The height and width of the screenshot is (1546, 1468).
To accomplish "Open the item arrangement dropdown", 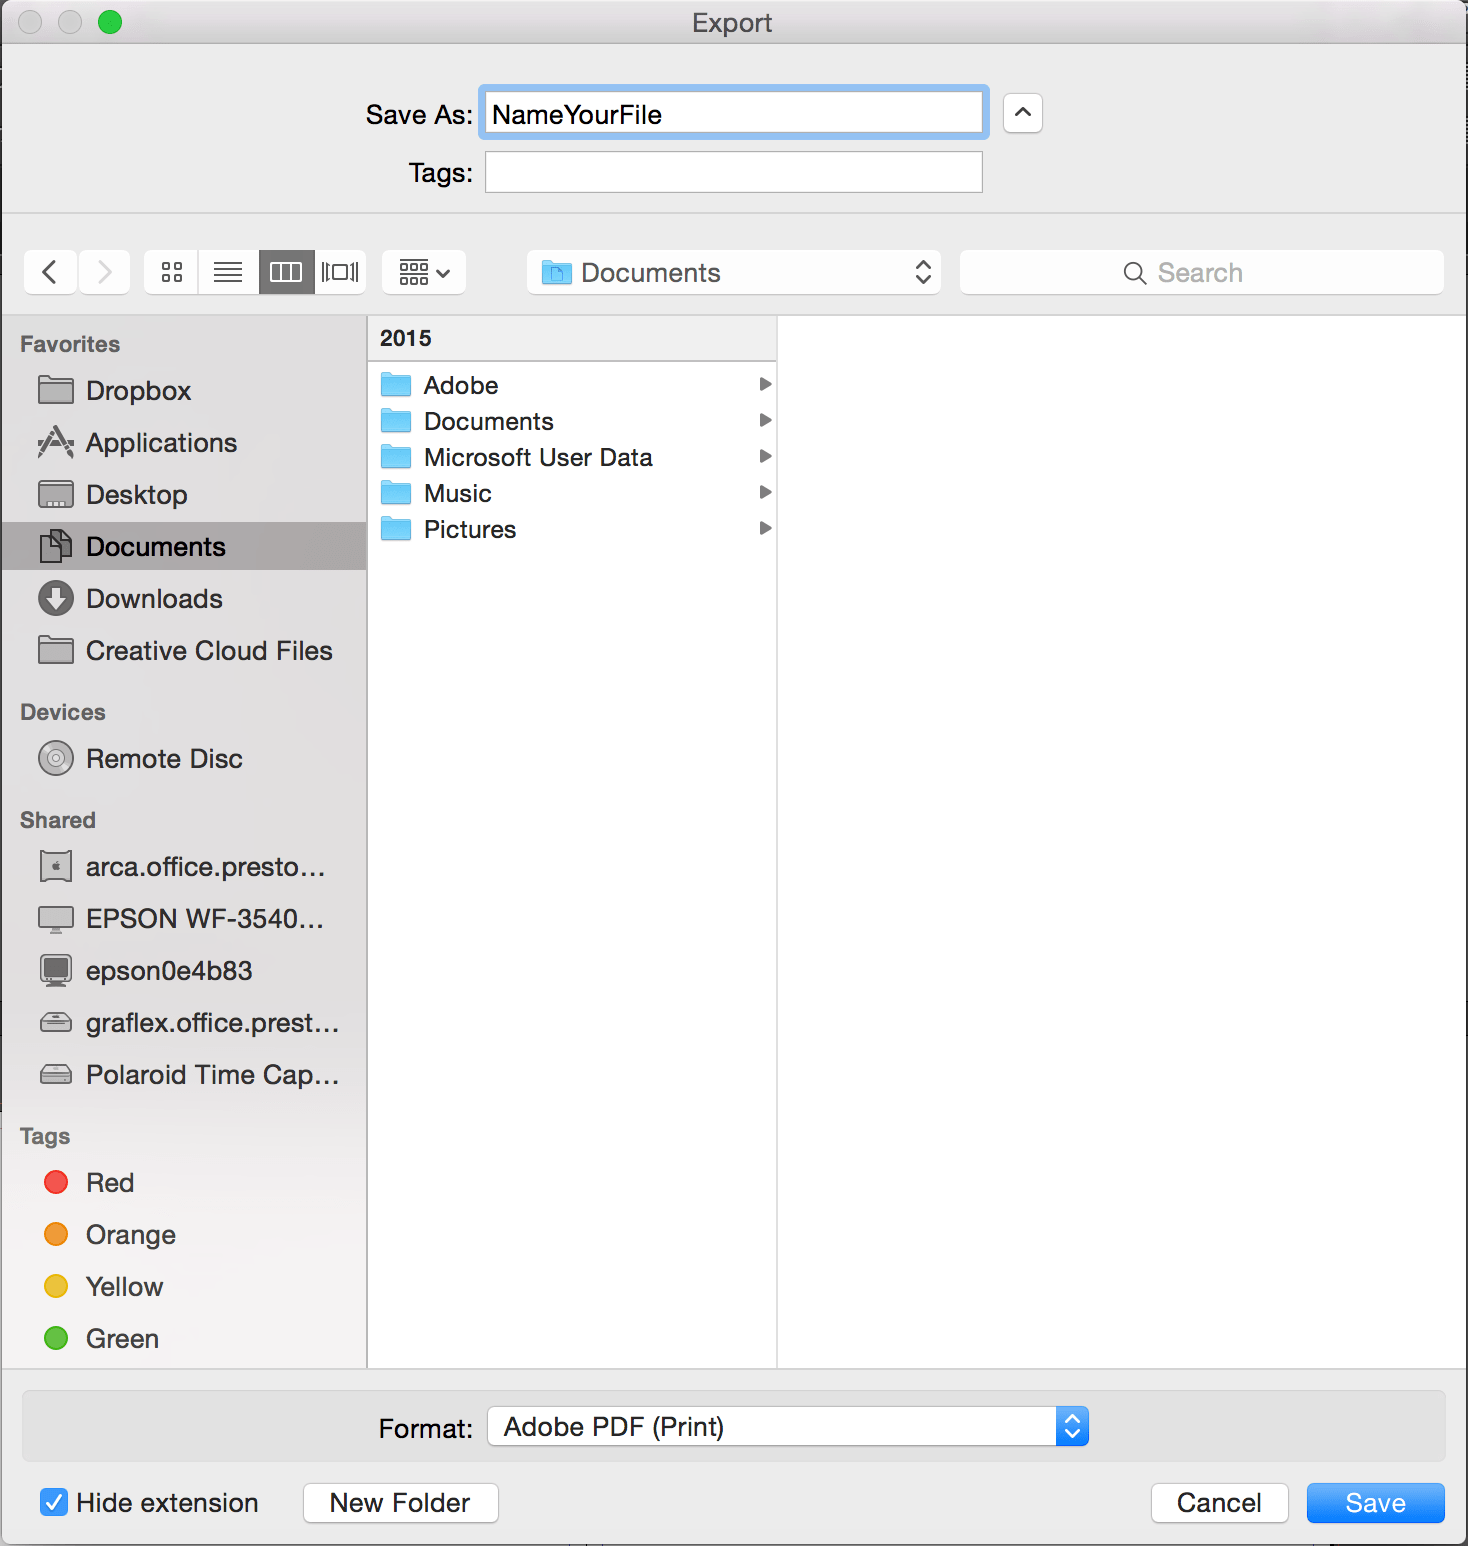I will click(424, 272).
